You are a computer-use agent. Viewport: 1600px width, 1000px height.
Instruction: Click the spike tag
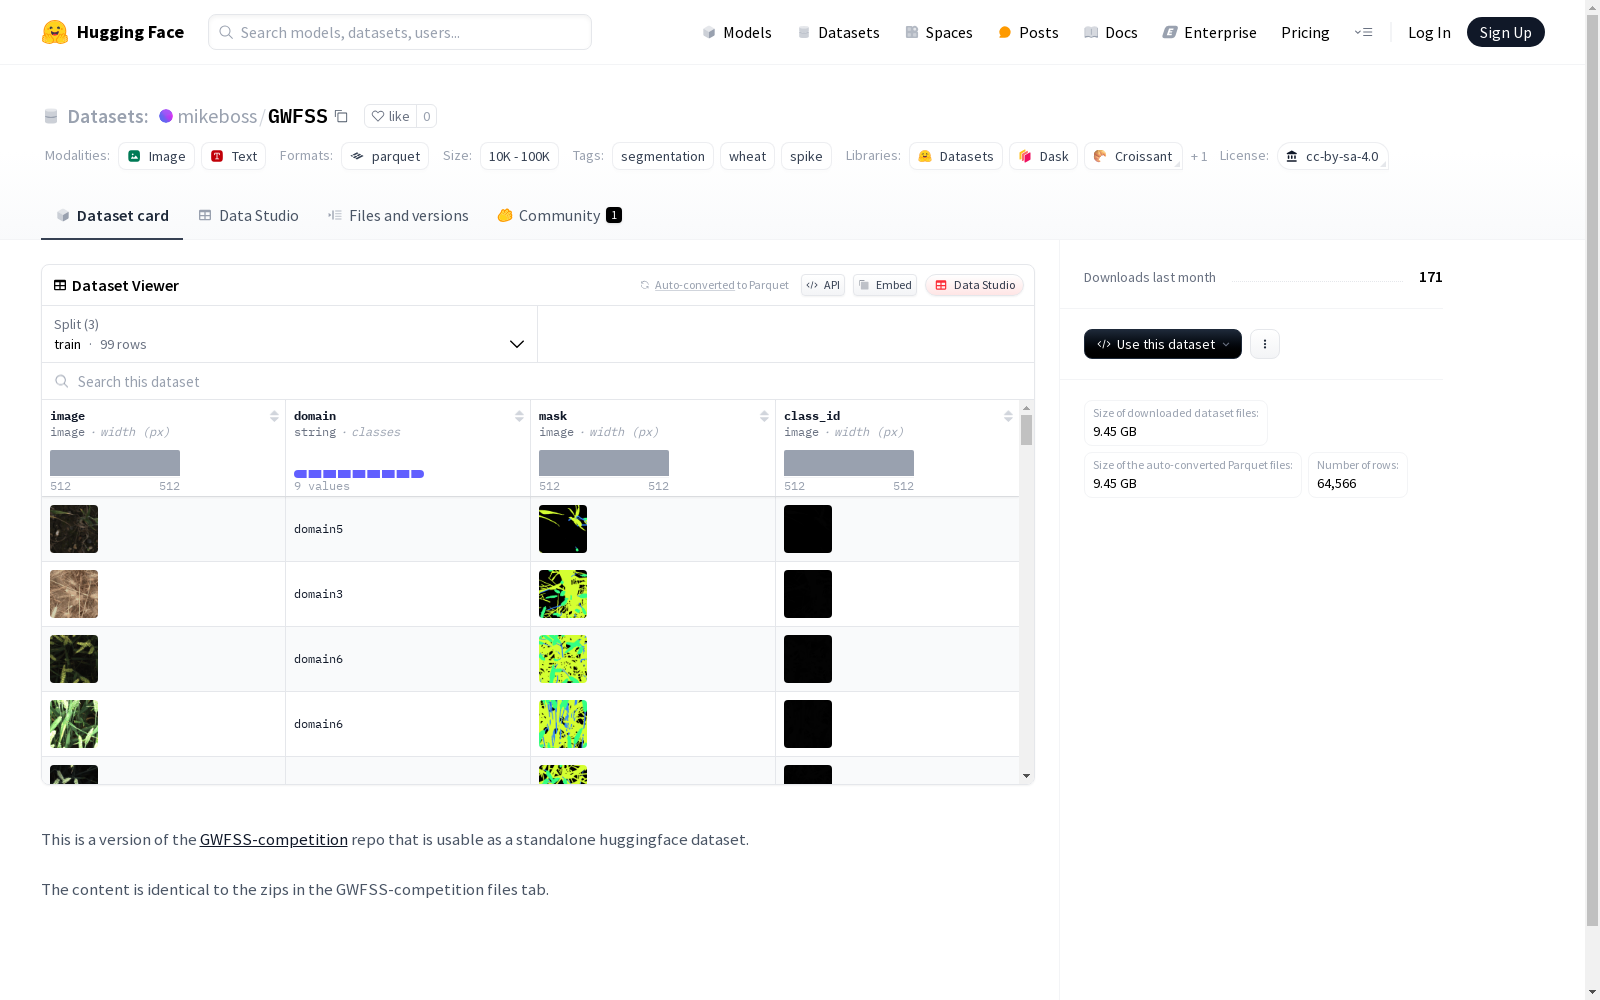point(806,156)
